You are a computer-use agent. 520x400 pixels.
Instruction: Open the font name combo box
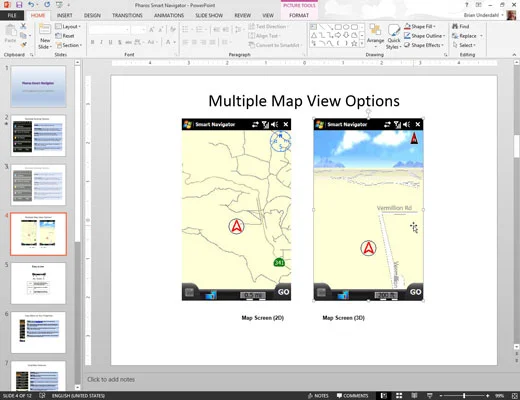109,30
